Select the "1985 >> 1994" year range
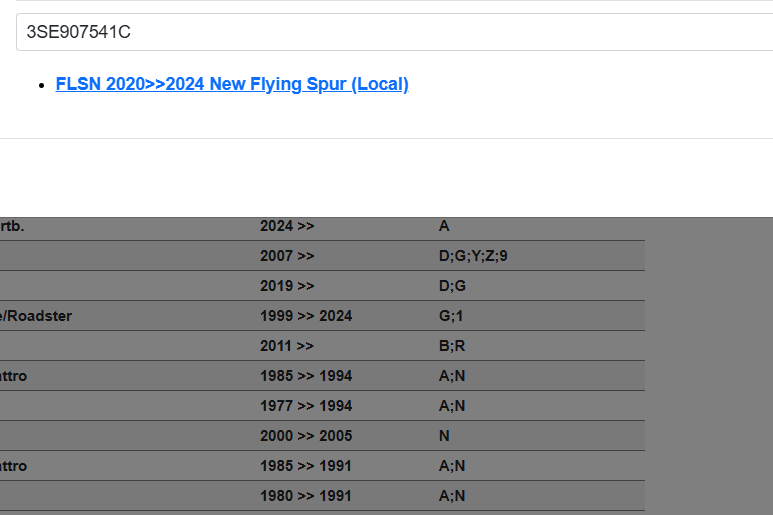773x515 pixels. click(x=306, y=376)
